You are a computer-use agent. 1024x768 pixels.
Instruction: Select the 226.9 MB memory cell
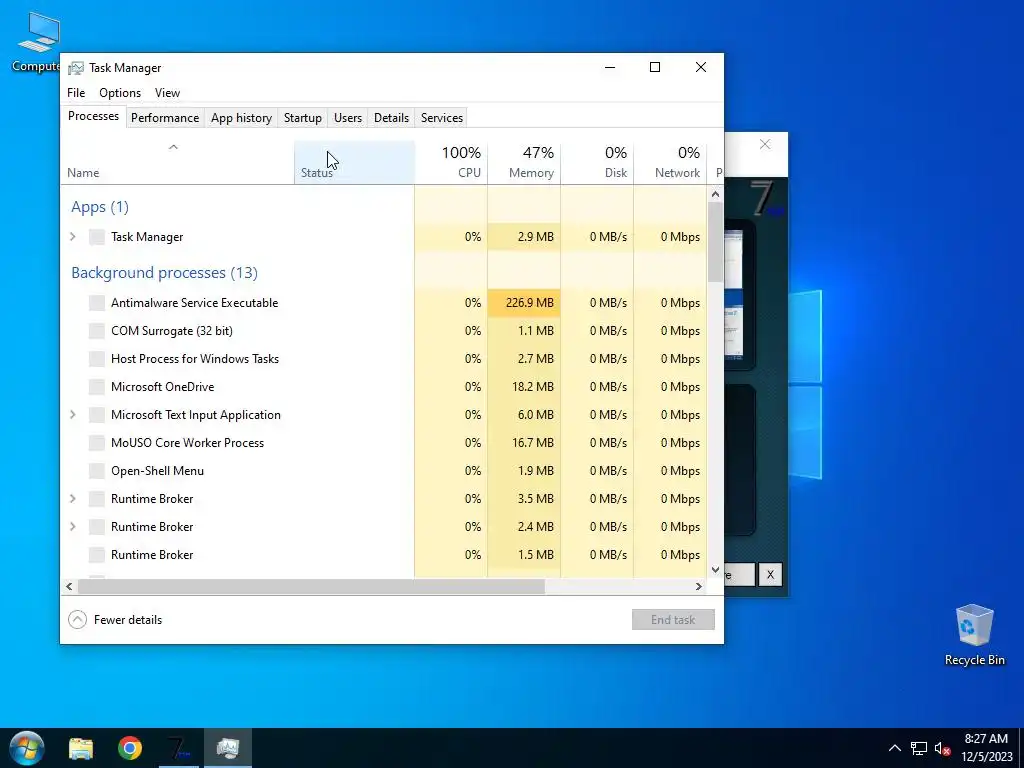[x=524, y=302]
